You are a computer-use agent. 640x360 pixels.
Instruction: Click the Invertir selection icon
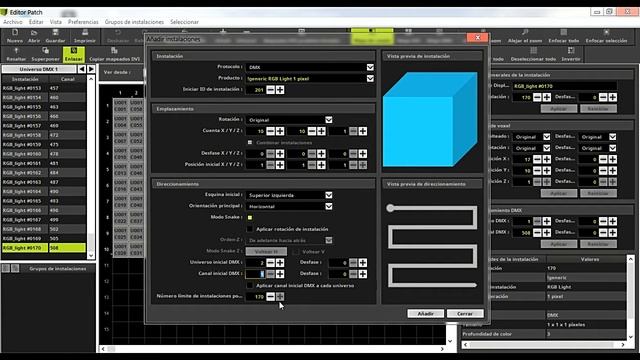coord(571,54)
